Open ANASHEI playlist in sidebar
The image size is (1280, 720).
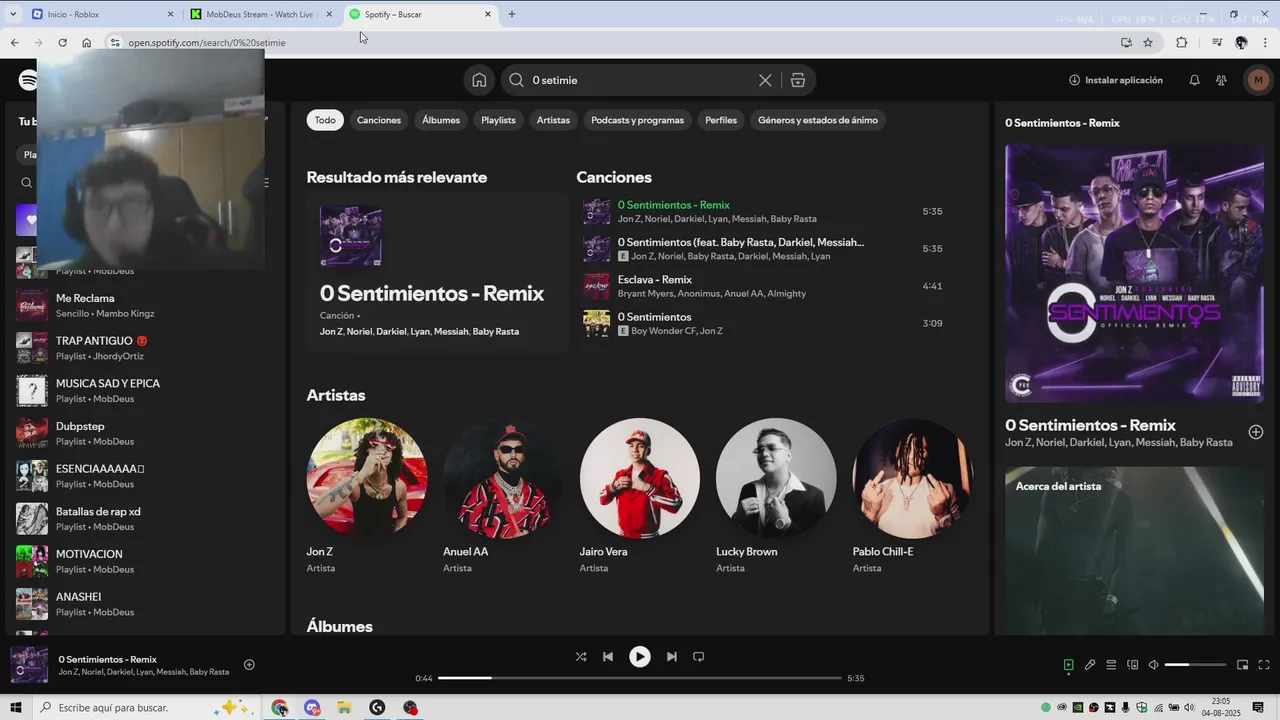144,604
